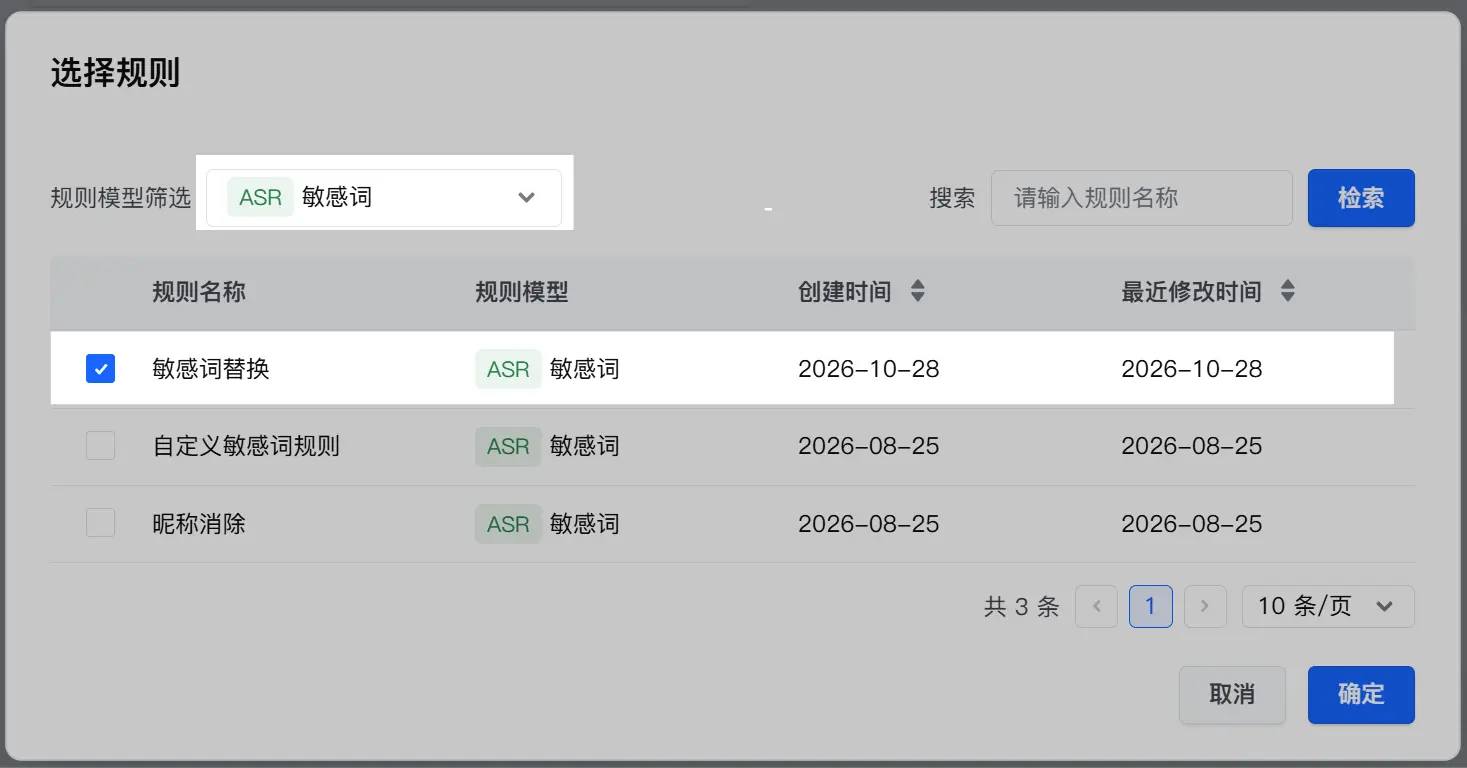
Task: Go to previous page arrow
Action: tap(1096, 606)
